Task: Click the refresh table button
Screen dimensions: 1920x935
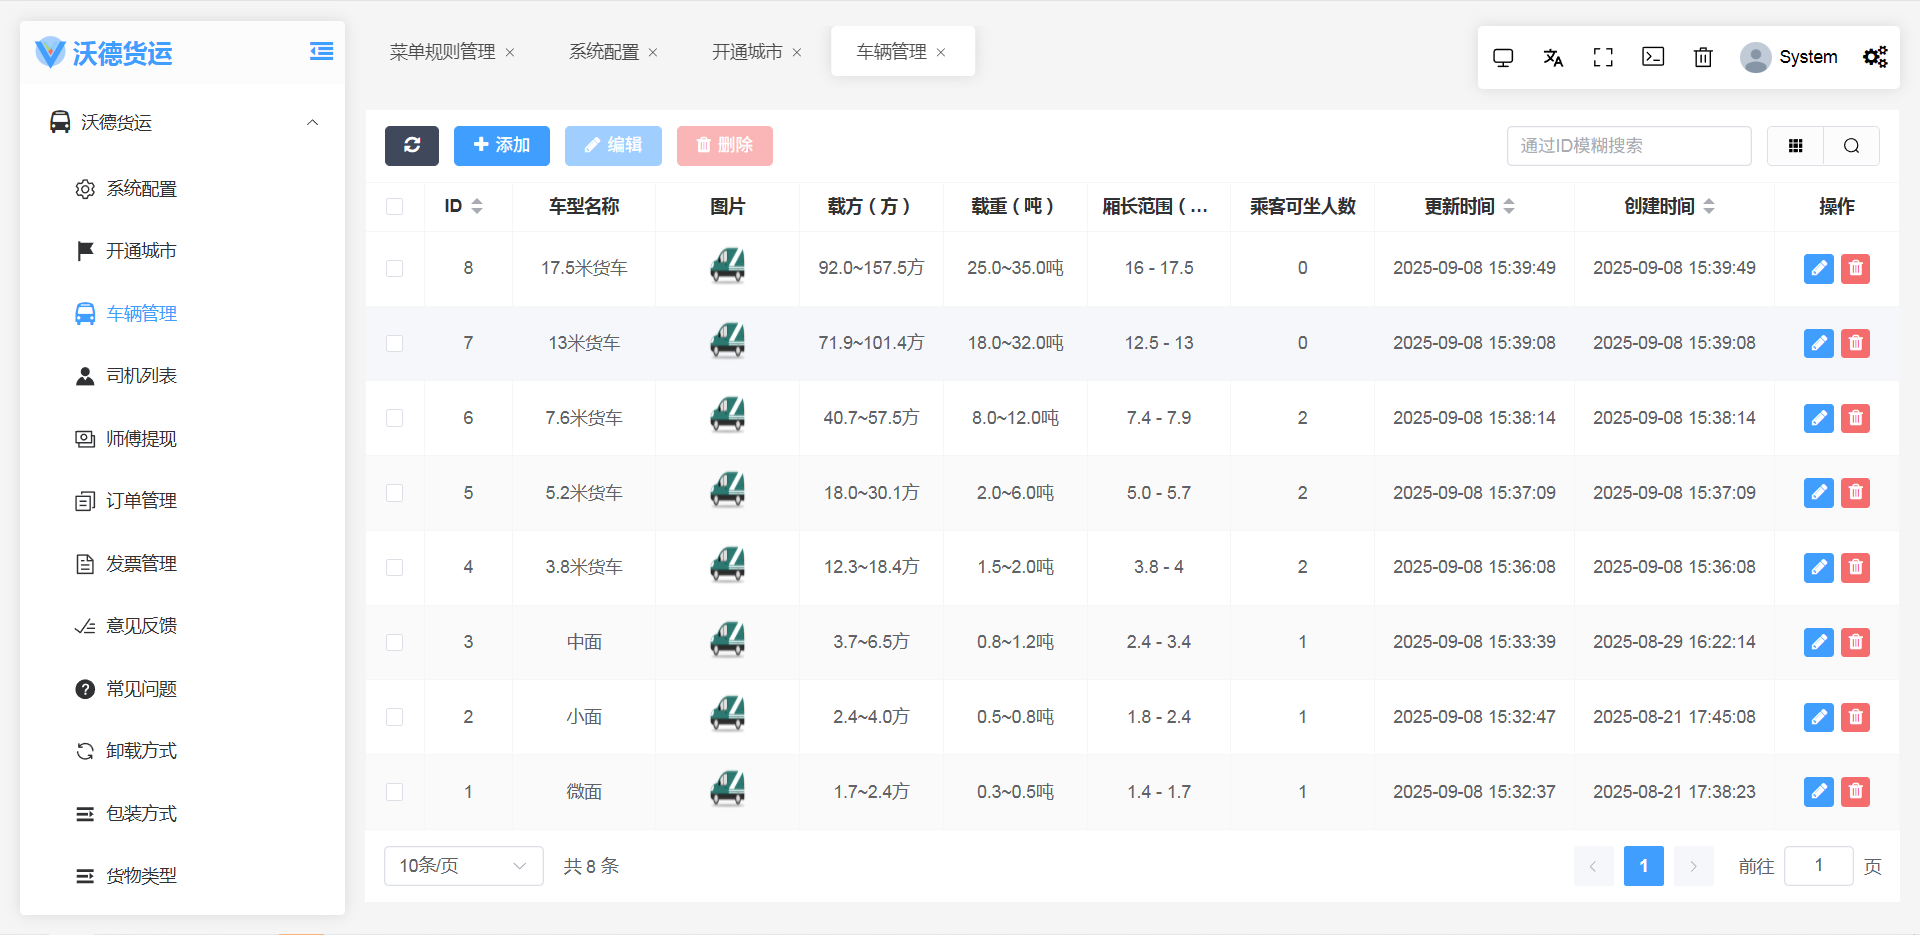Action: coord(411,146)
